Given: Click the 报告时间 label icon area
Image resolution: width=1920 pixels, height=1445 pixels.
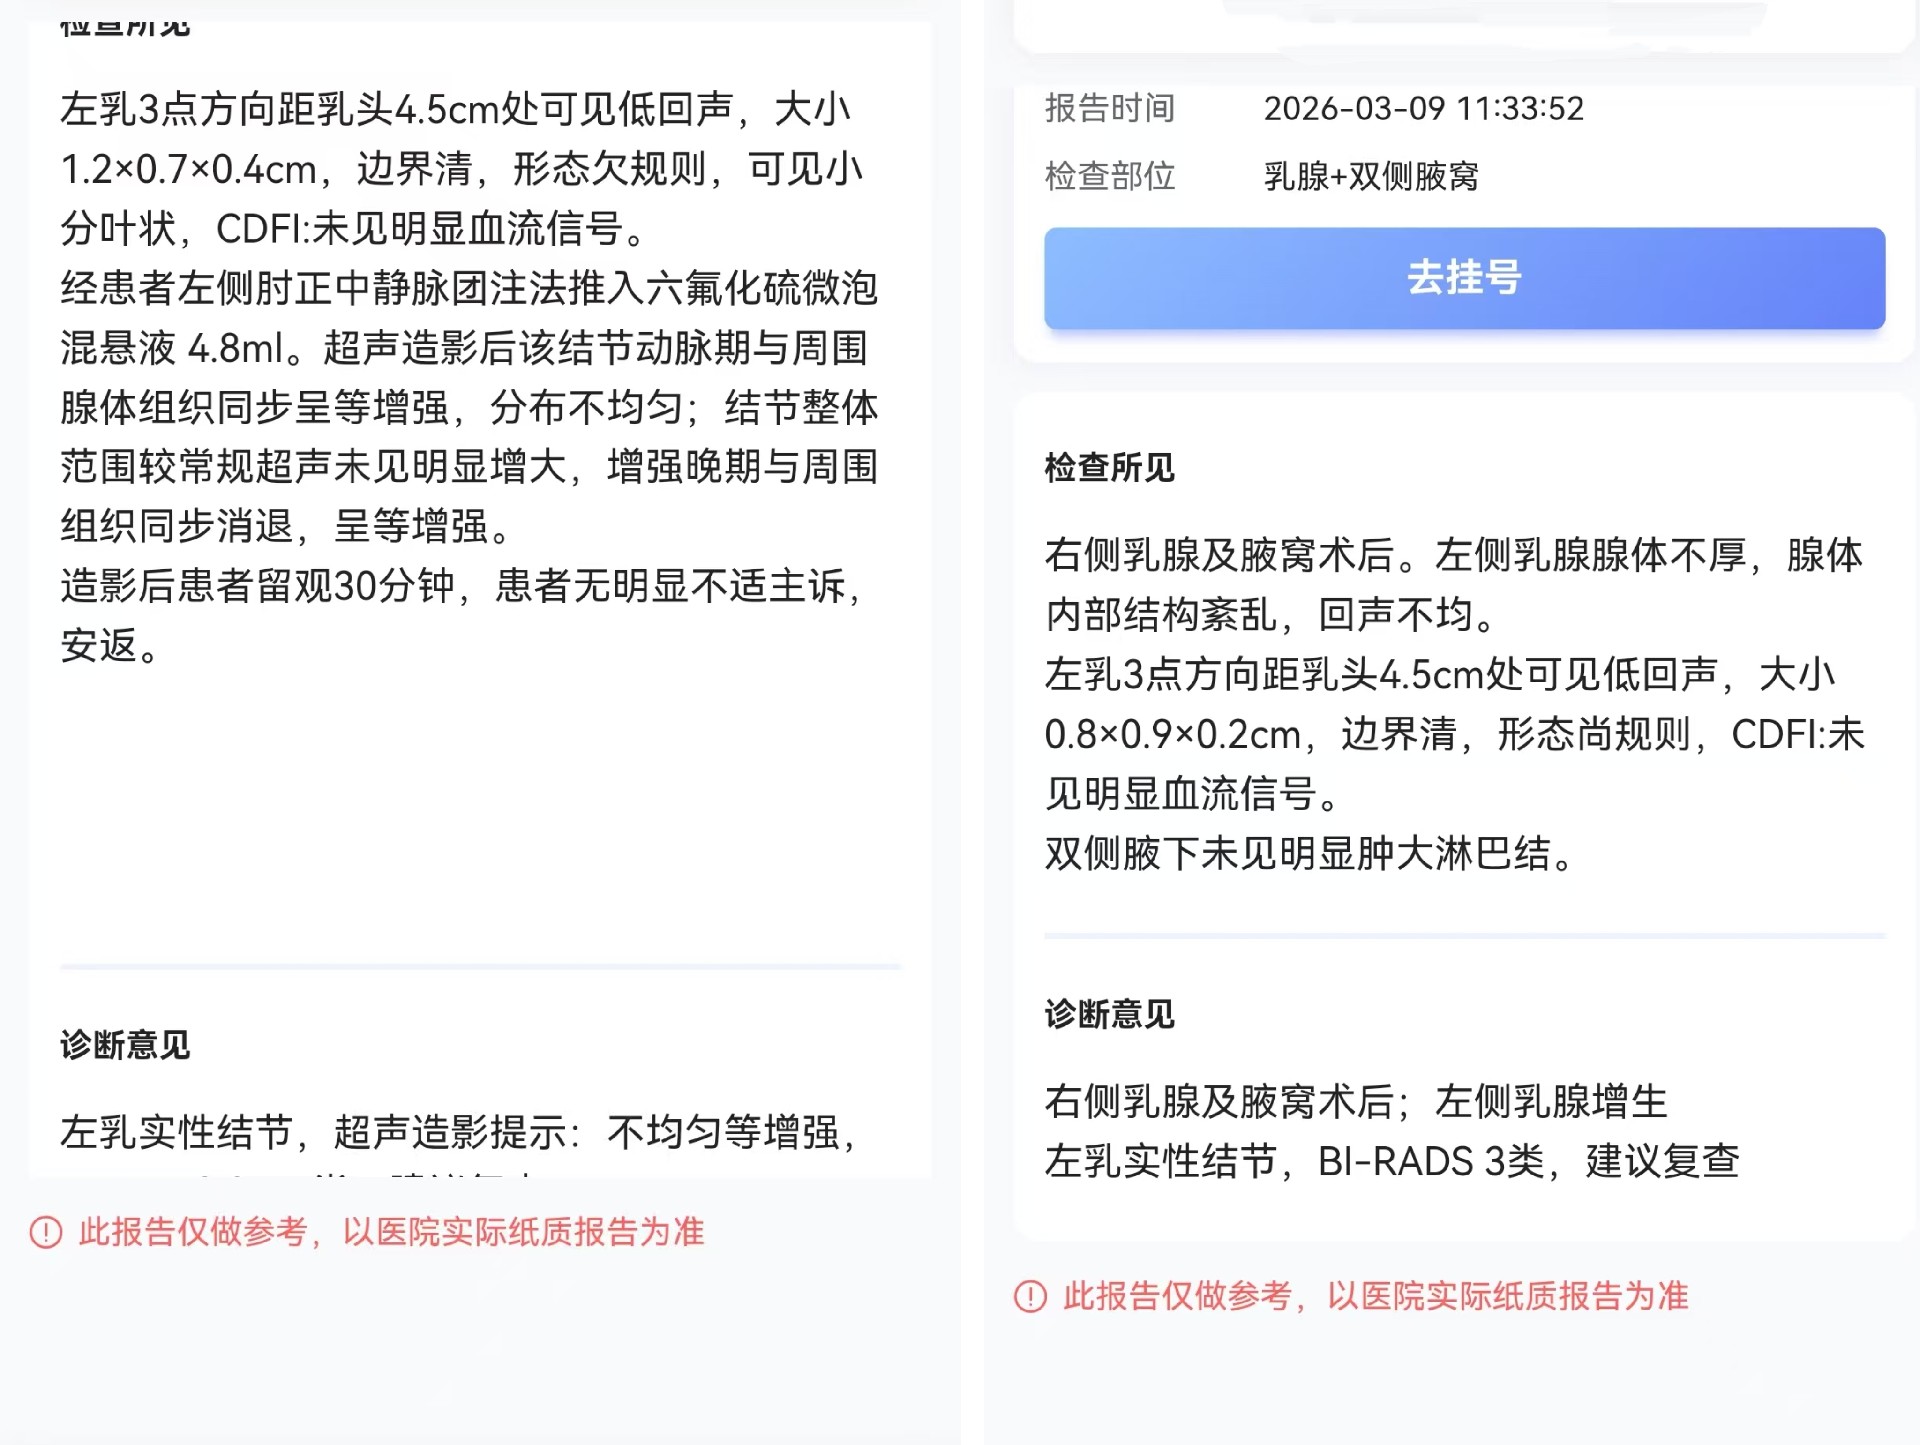Looking at the screenshot, I should coord(1110,108).
